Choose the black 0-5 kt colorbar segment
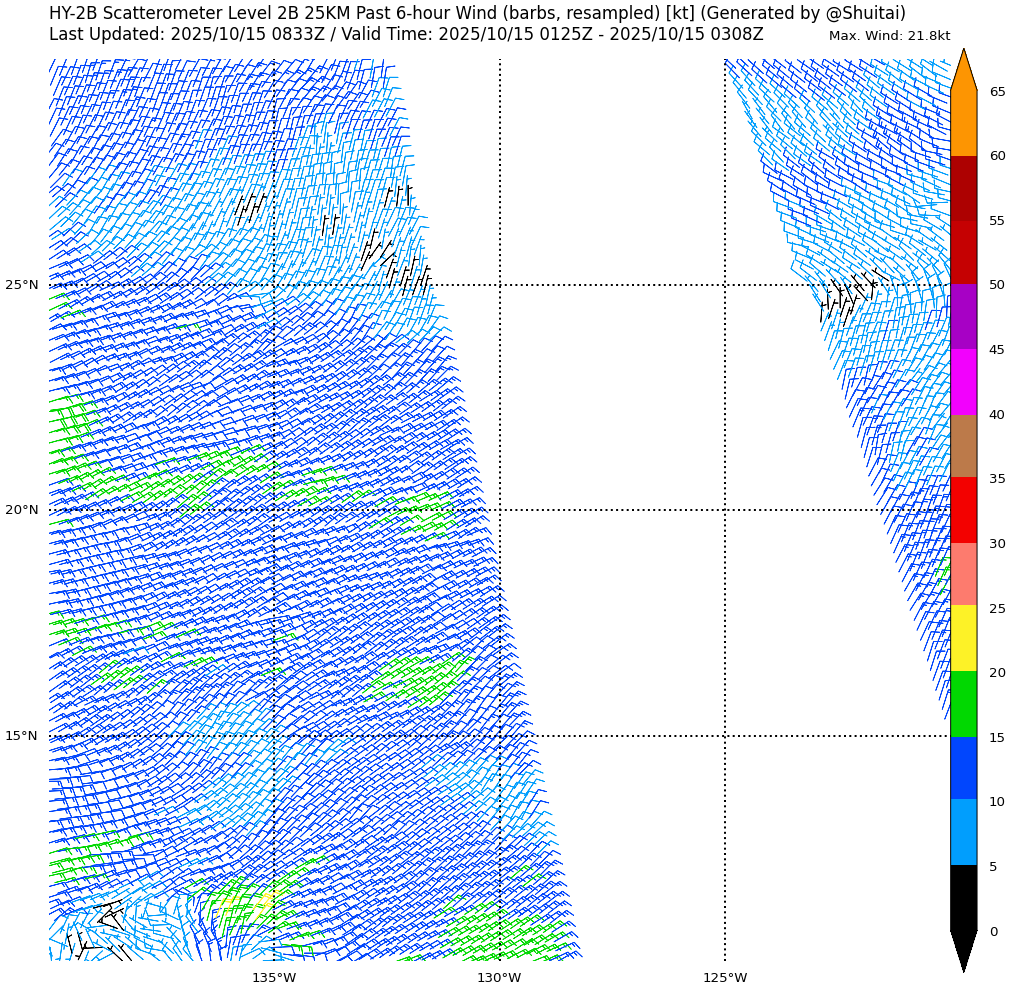Screen dimensions: 1010x989 (963, 897)
